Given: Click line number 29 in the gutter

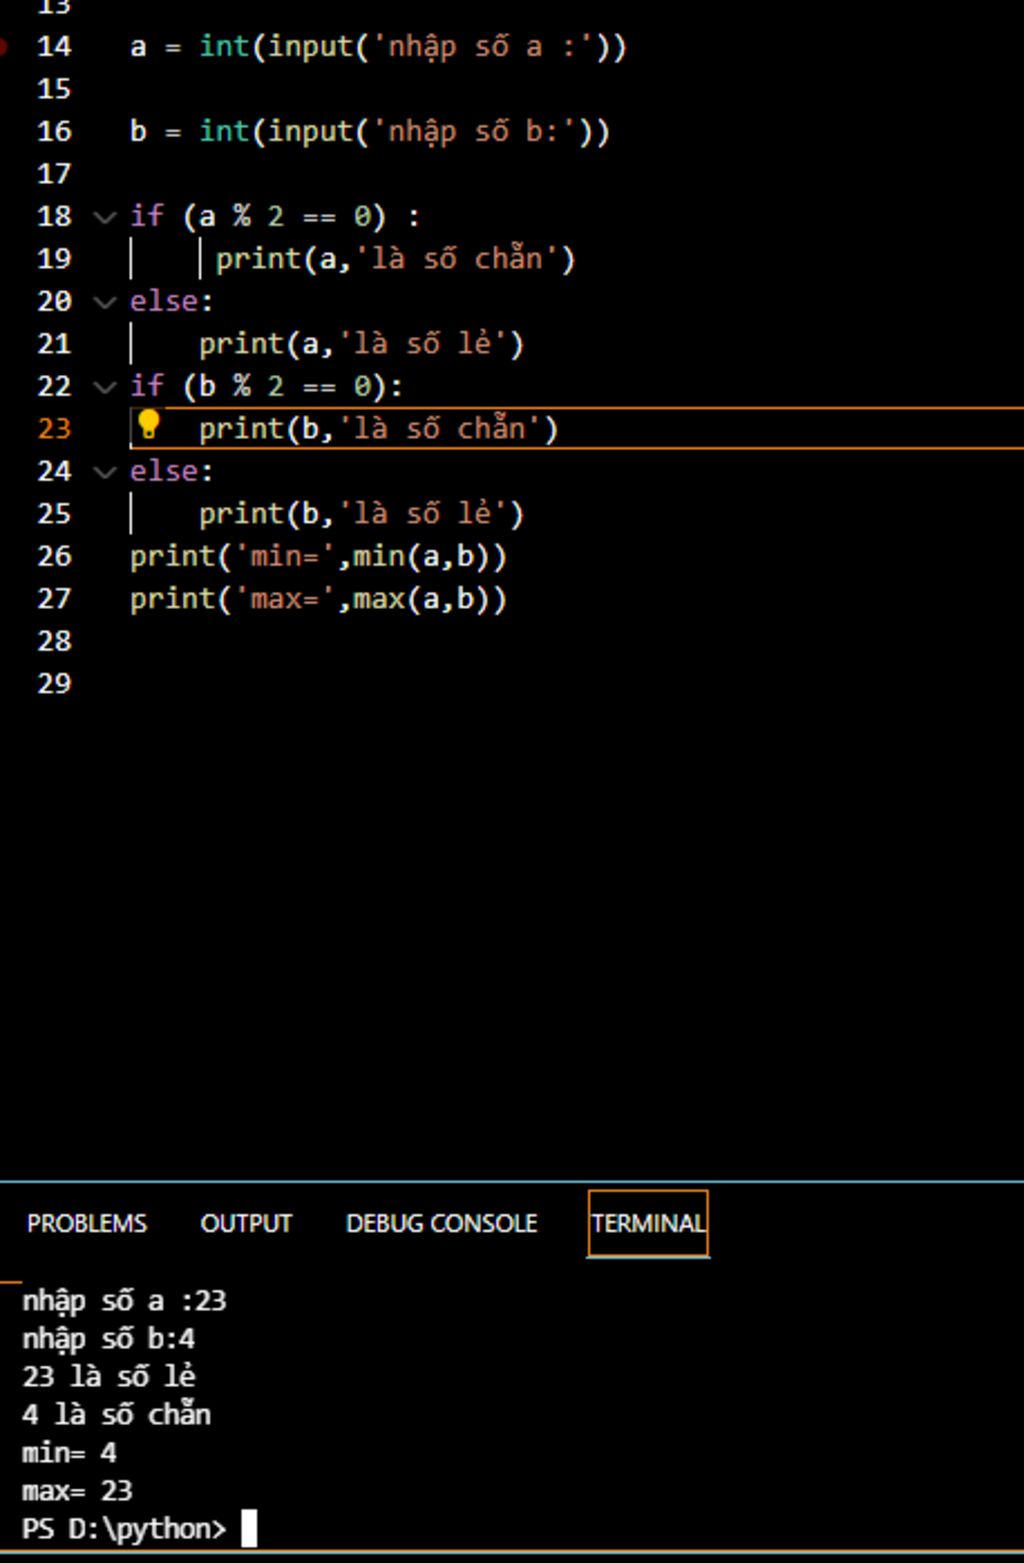Looking at the screenshot, I should (54, 683).
